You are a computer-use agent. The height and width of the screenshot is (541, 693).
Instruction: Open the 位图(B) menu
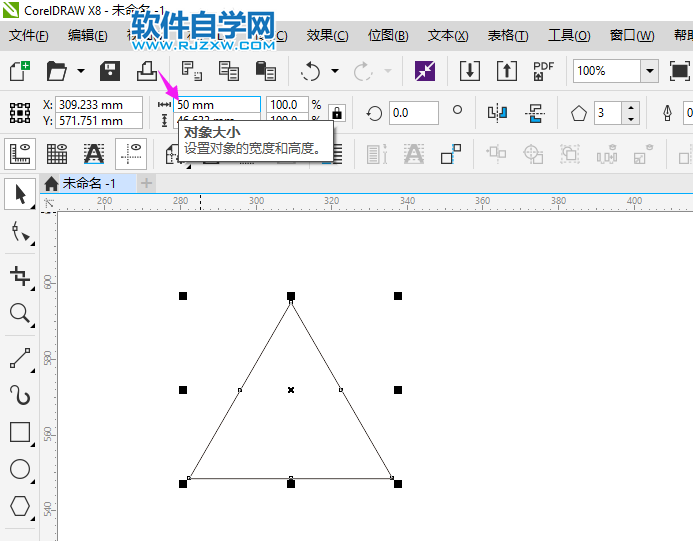click(388, 35)
